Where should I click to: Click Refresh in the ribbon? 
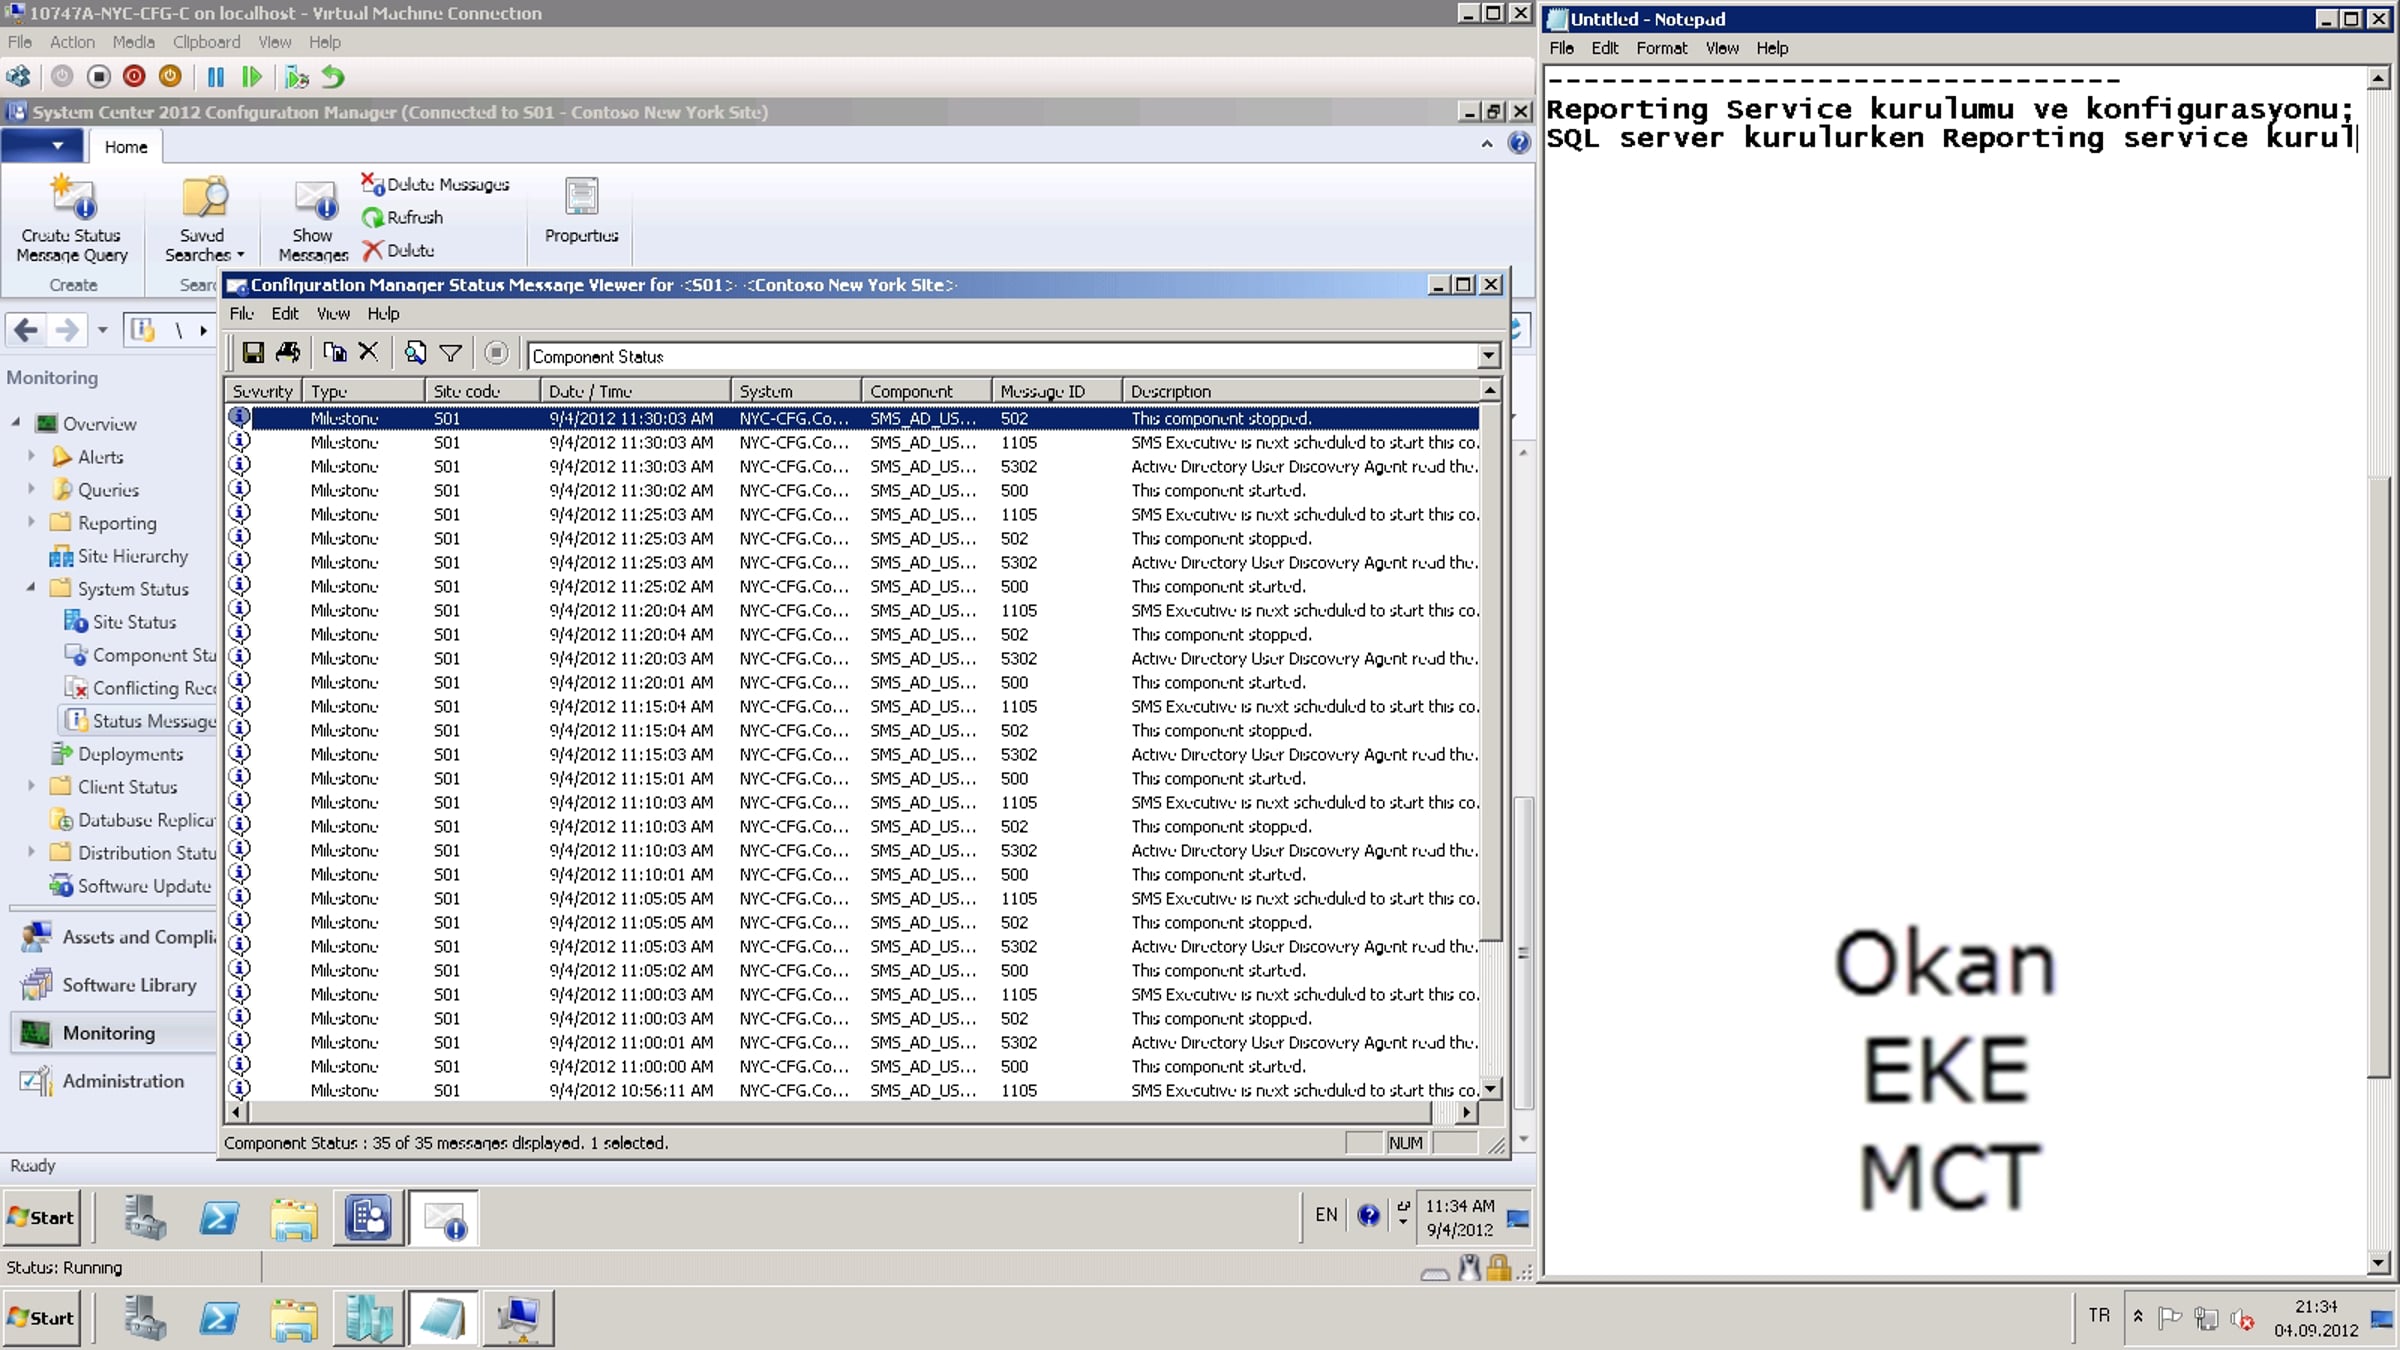402,217
